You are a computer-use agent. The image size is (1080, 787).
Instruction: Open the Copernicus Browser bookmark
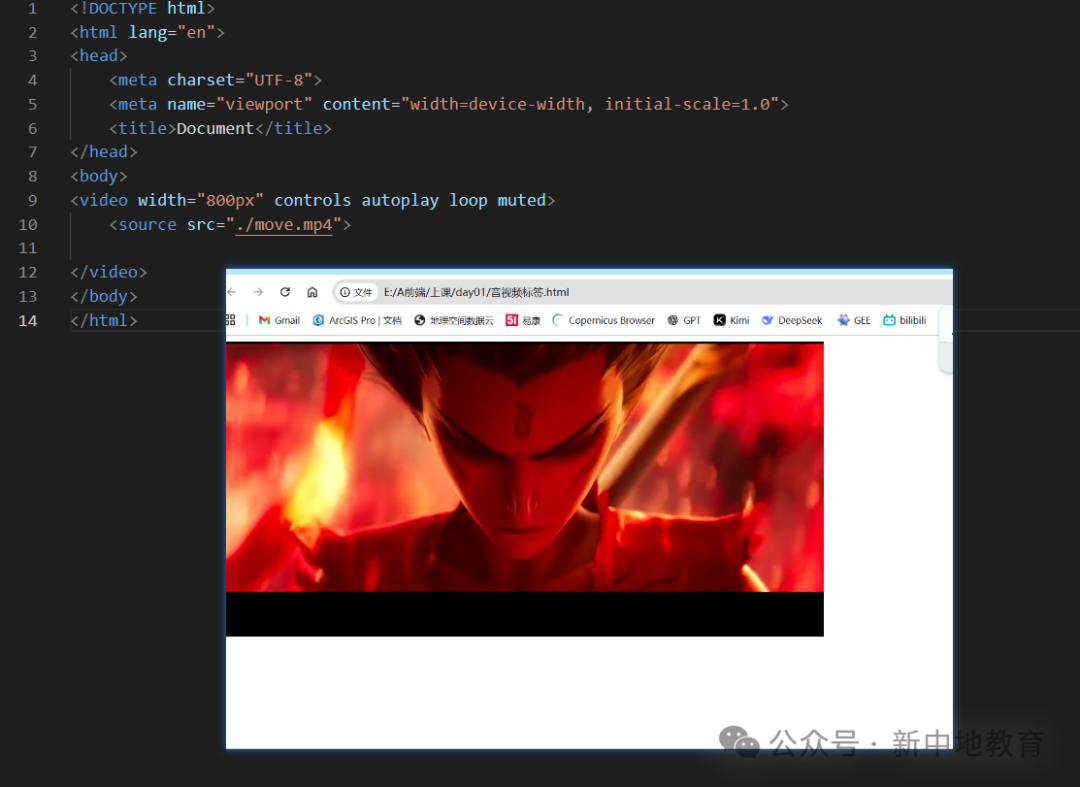coord(603,320)
